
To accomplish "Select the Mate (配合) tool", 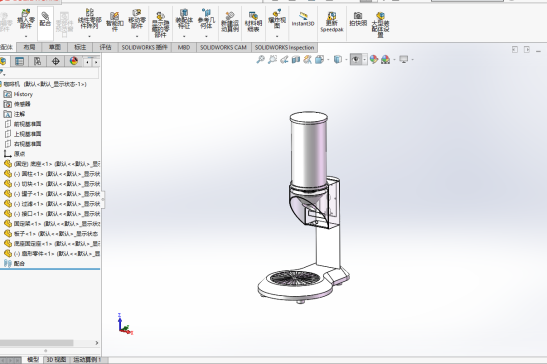I will pyautogui.click(x=45, y=20).
